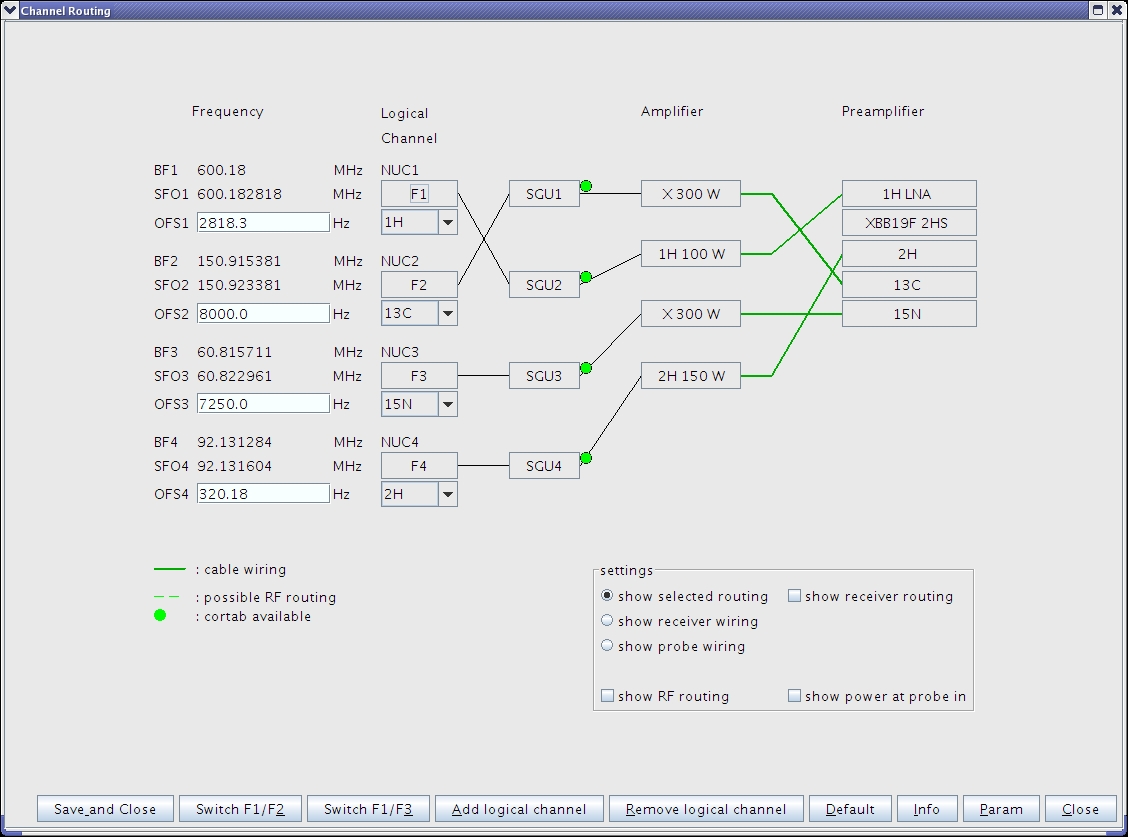Expand the 13C nucleus dropdown for NUC2
Screen dimensions: 1128x837
[447, 313]
